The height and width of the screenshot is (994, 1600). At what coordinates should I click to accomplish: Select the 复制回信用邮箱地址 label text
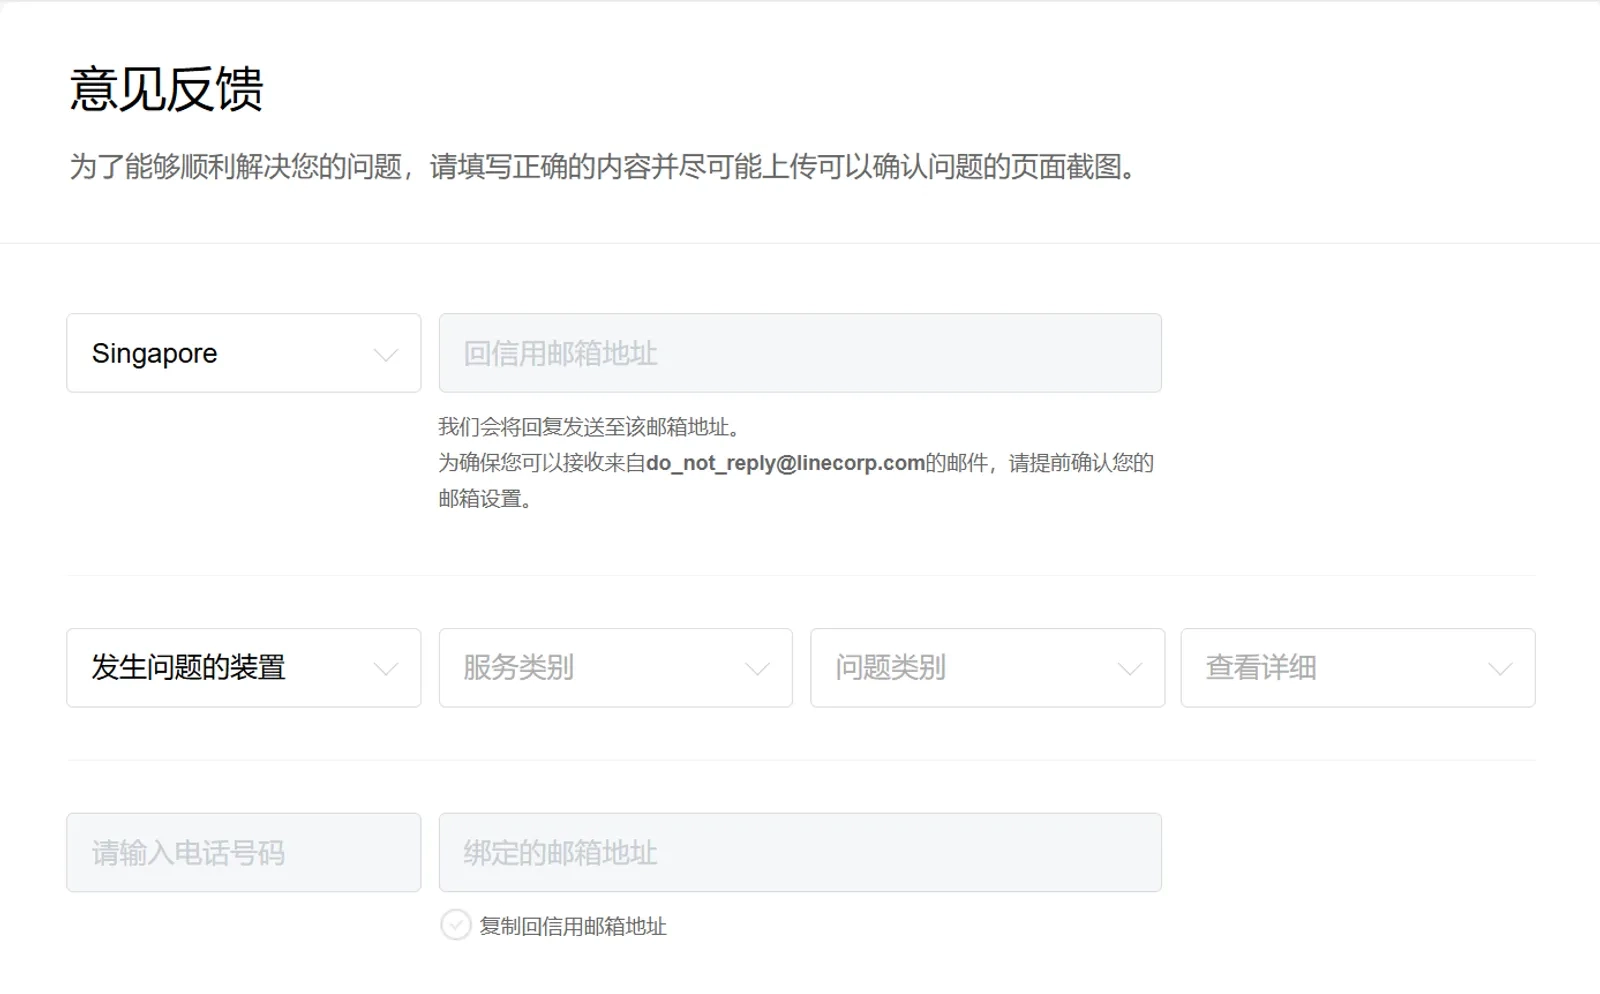[573, 926]
